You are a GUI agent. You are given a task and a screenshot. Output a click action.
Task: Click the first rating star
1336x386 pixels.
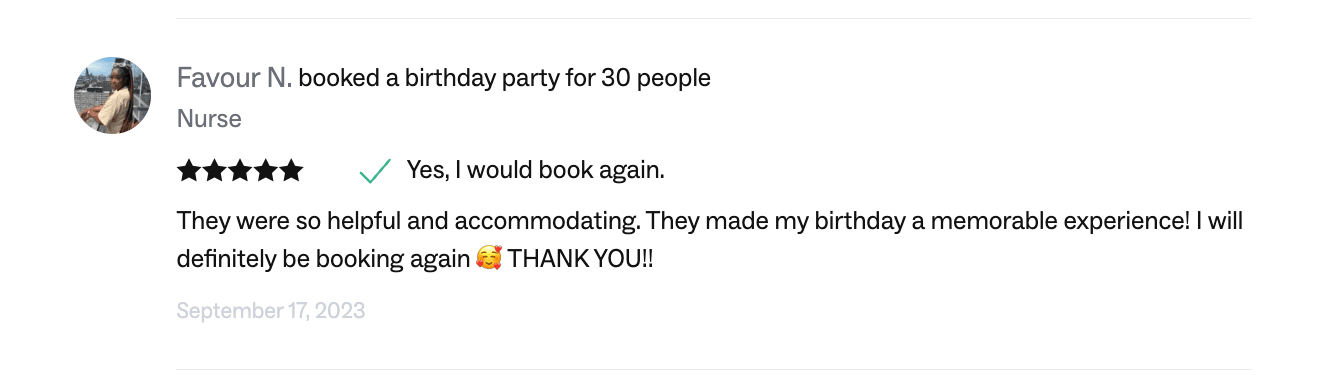pyautogui.click(x=189, y=171)
